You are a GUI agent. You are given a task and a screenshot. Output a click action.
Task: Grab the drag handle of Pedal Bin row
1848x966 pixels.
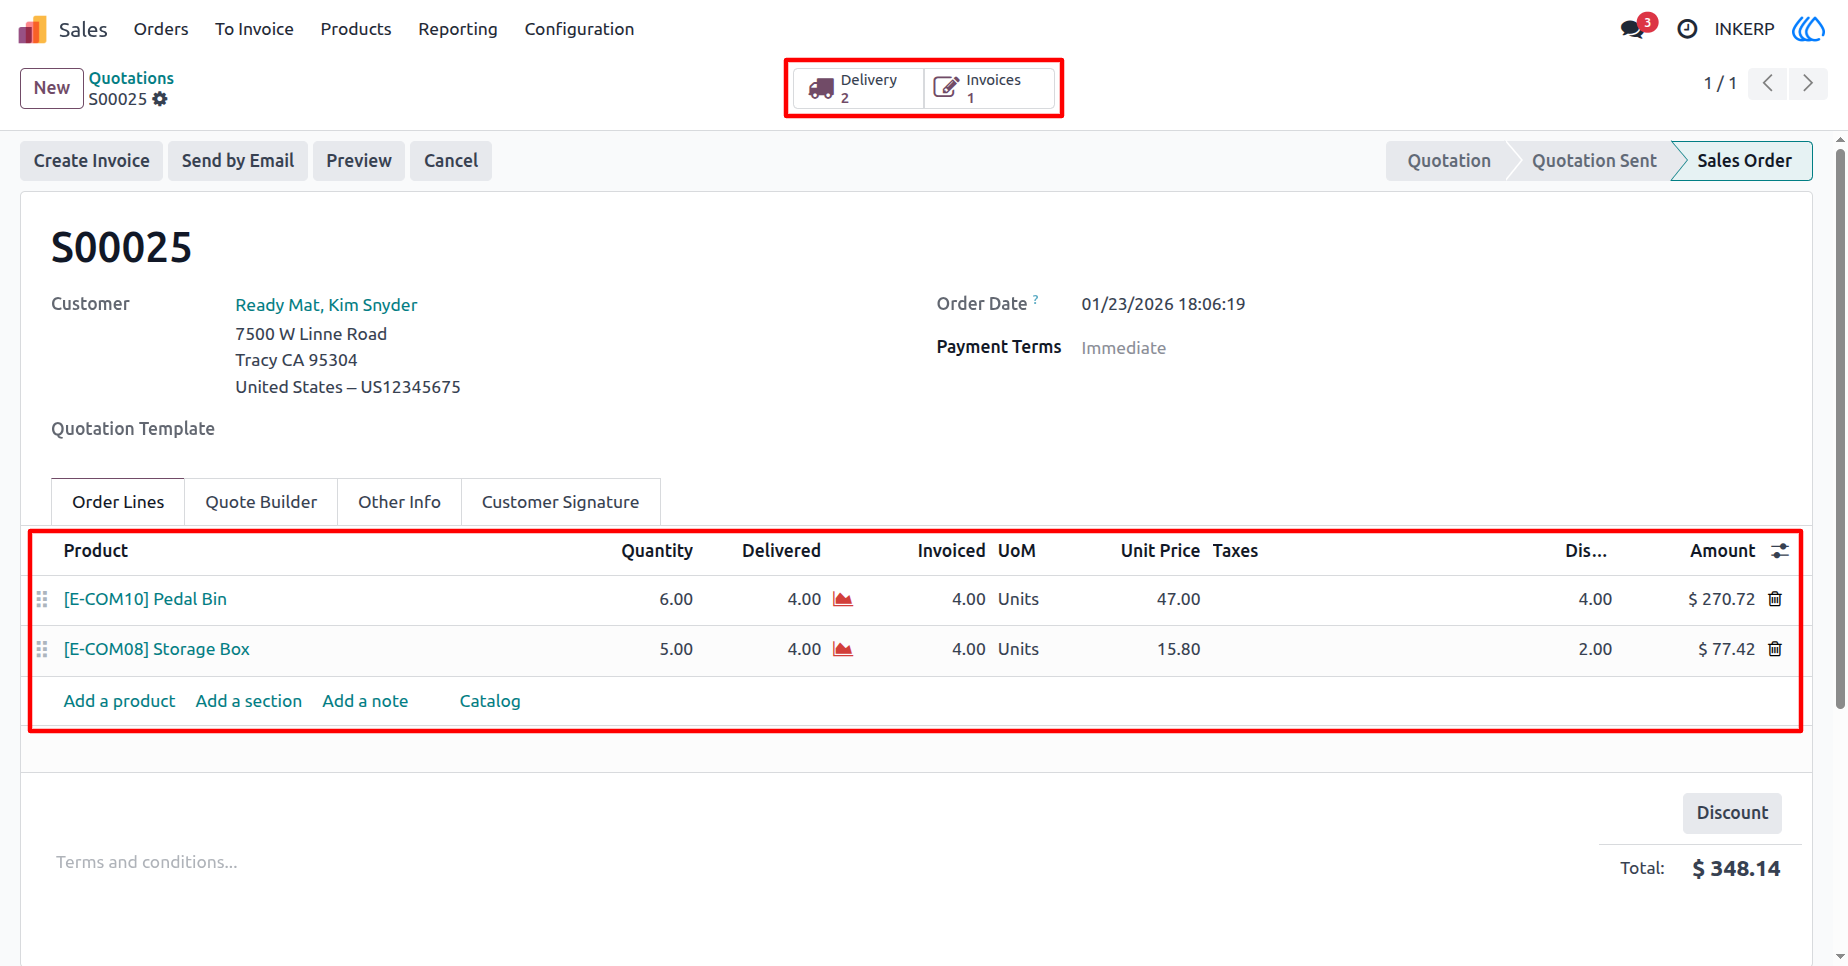[42, 599]
